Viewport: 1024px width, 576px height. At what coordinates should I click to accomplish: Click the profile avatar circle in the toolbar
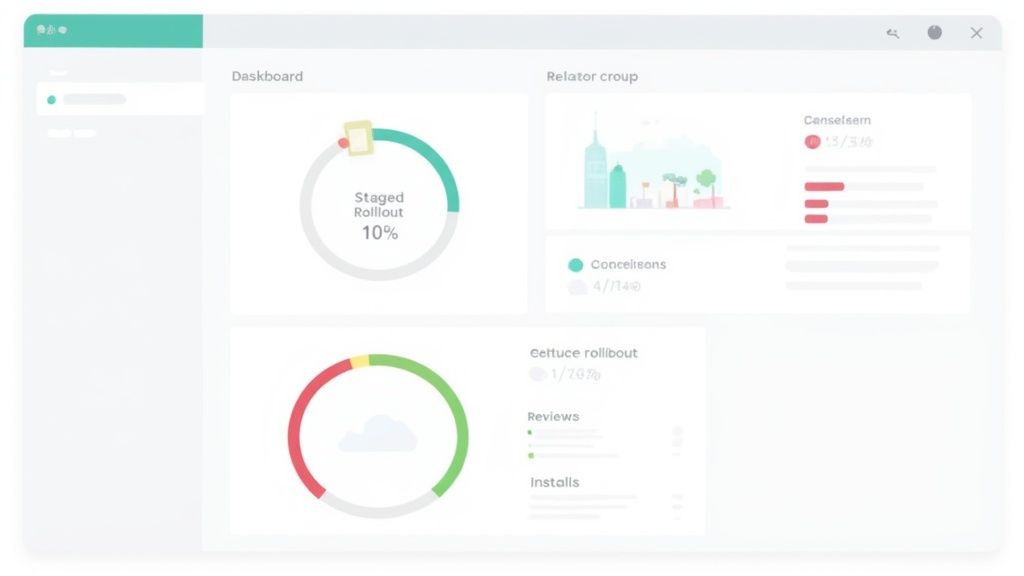(935, 32)
